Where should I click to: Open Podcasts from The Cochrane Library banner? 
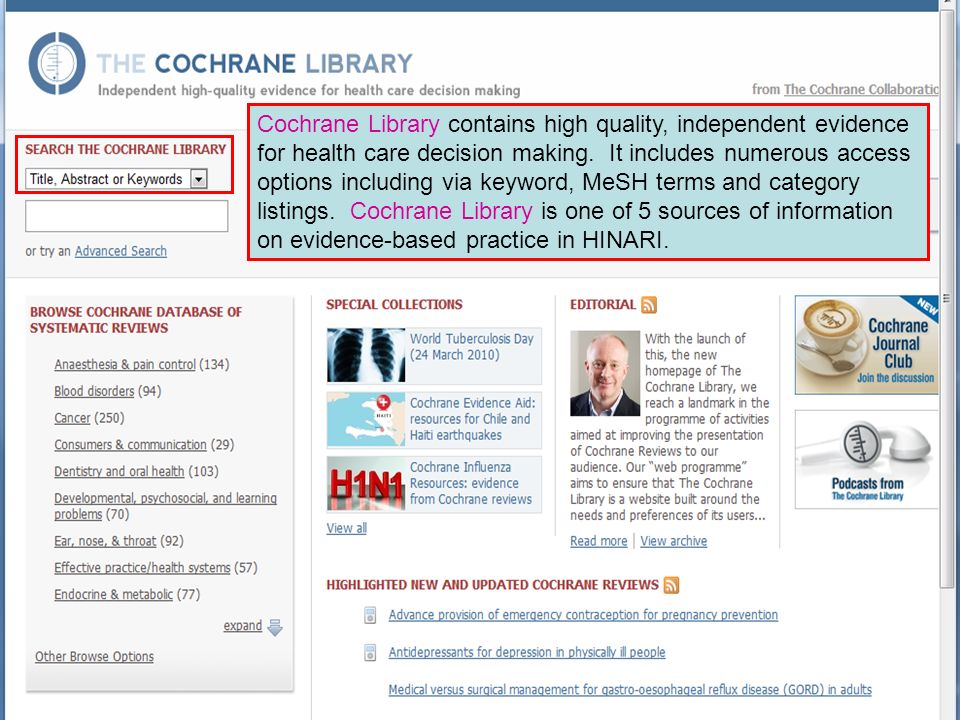(866, 460)
